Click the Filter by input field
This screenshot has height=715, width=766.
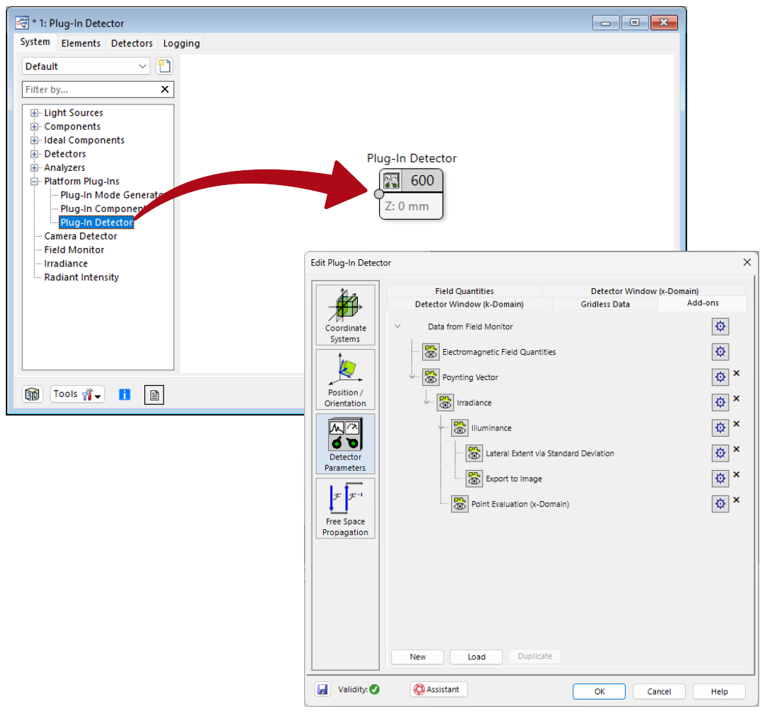(x=90, y=90)
